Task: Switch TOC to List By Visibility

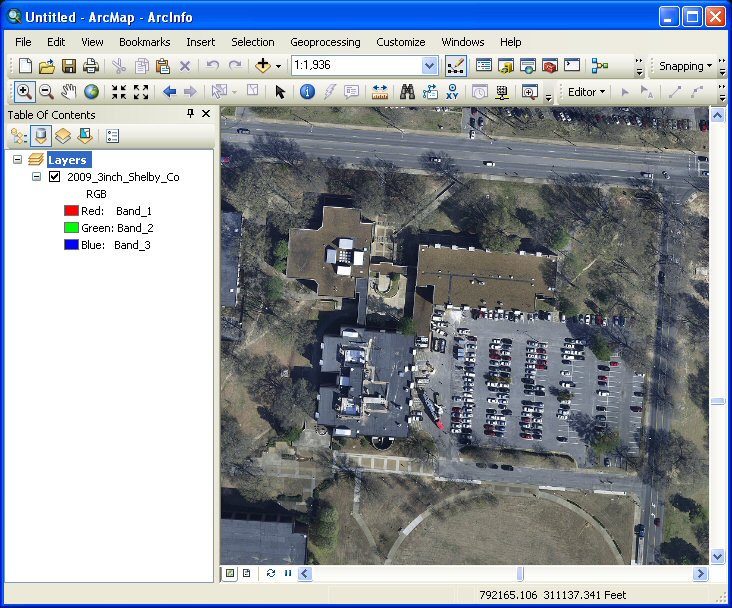Action: pyautogui.click(x=63, y=136)
